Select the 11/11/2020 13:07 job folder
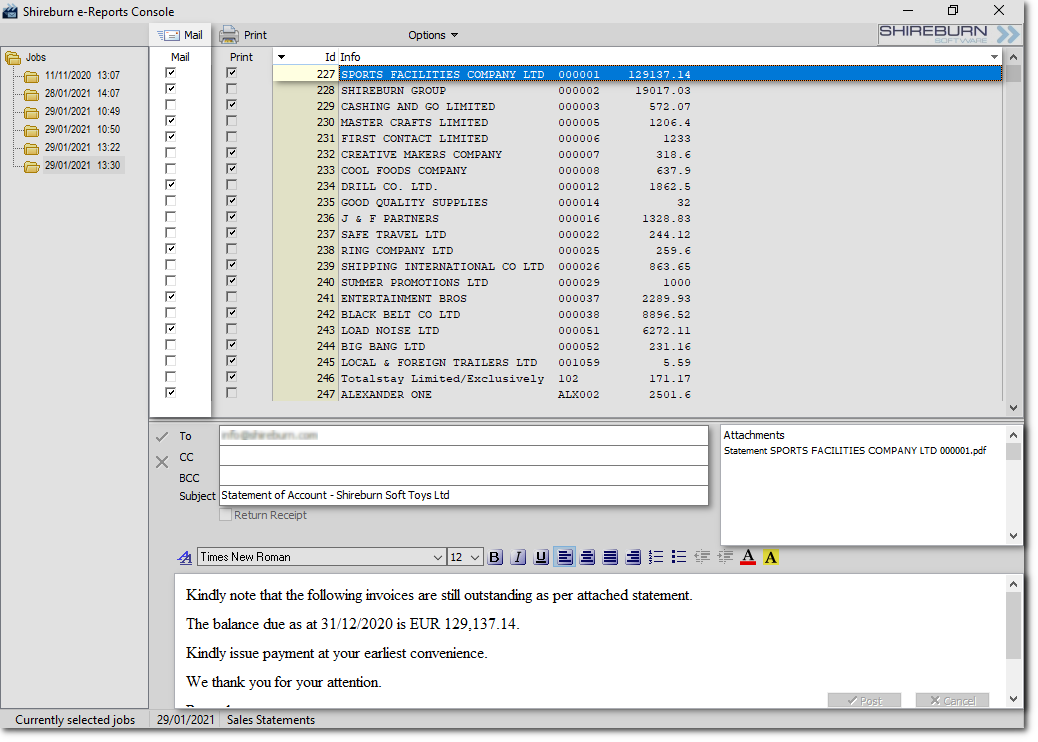 82,75
